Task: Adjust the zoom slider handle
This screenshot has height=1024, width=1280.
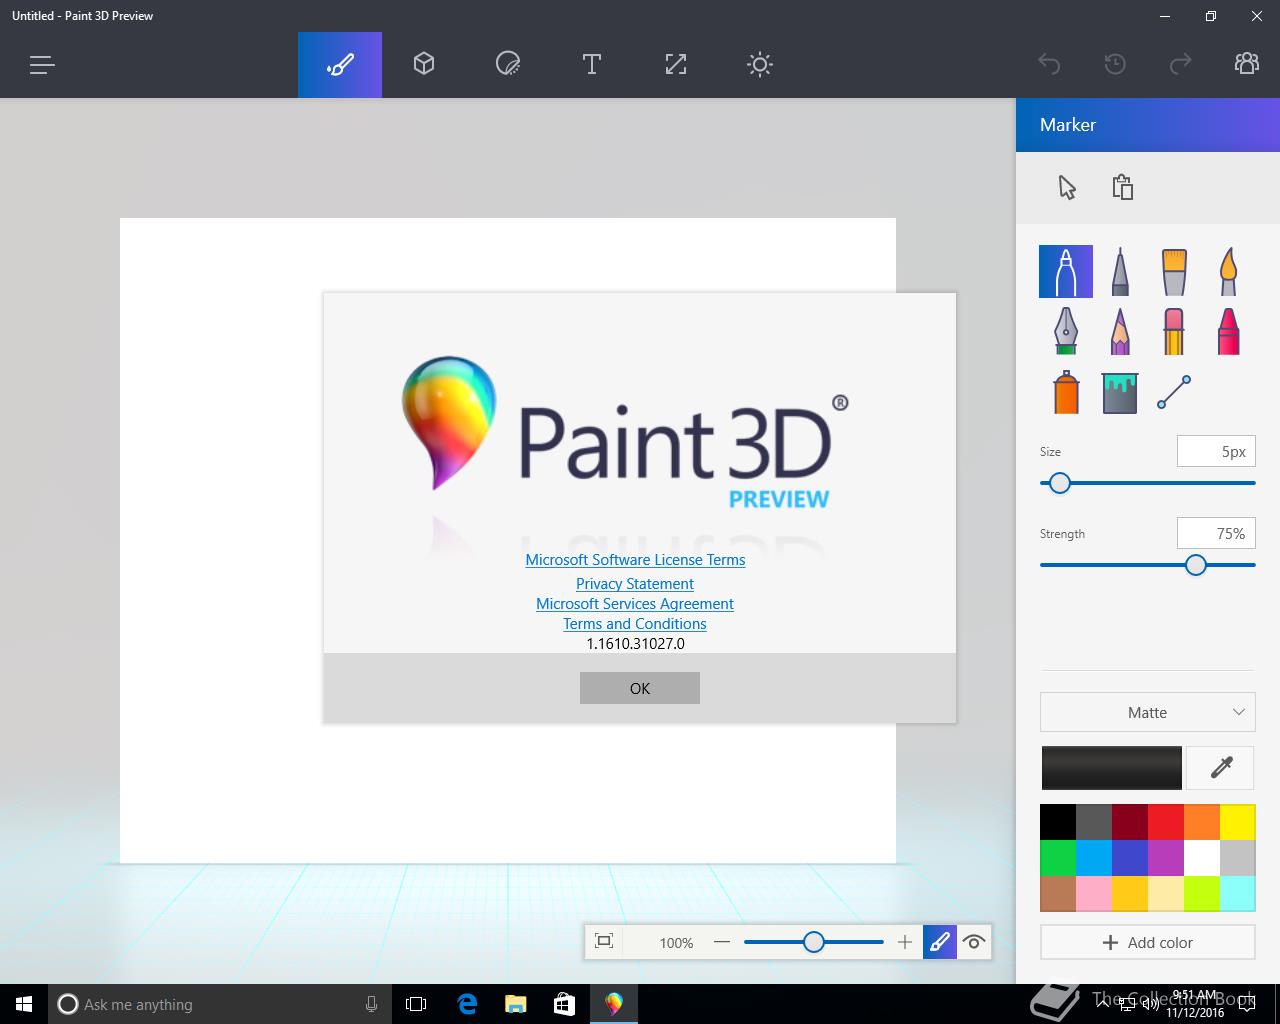Action: point(814,942)
